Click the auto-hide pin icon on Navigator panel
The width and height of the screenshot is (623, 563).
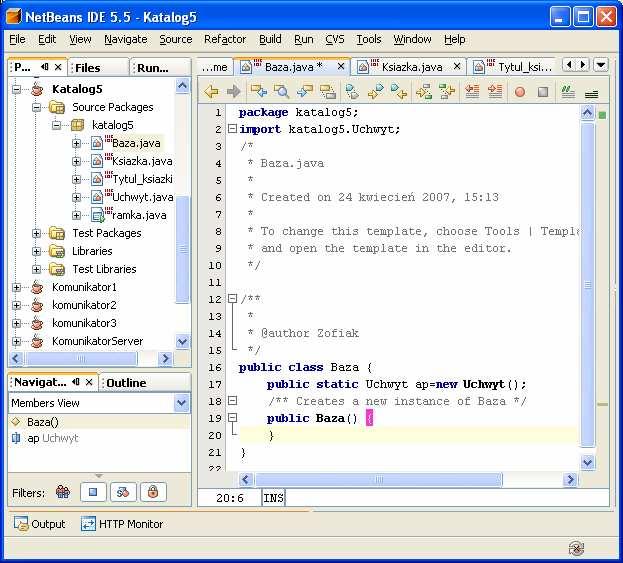pyautogui.click(x=75, y=382)
